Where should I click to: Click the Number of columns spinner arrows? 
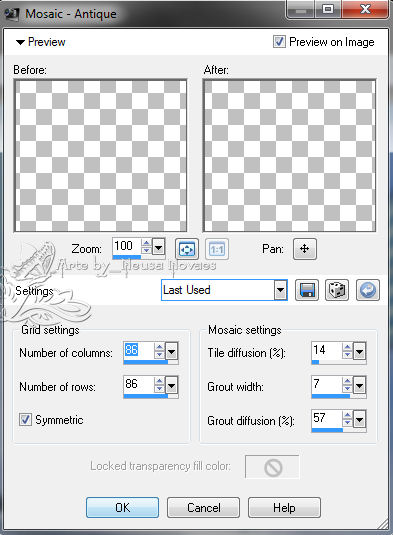point(159,351)
